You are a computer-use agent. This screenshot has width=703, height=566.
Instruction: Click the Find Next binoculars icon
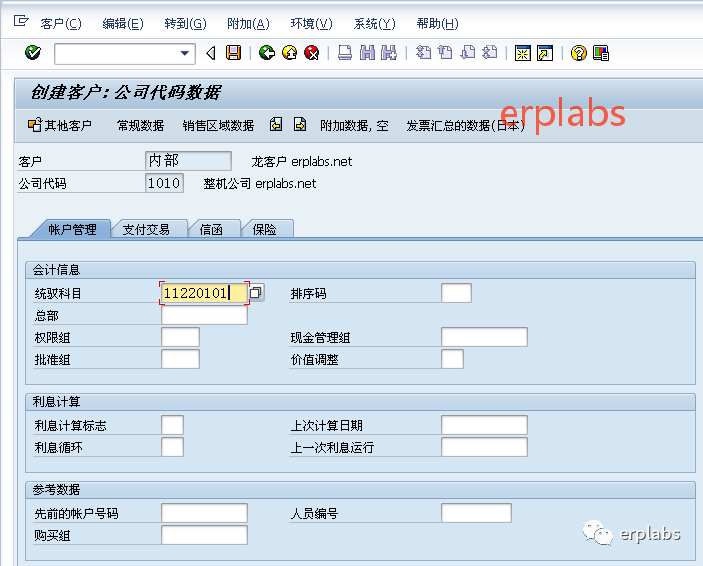click(x=389, y=53)
